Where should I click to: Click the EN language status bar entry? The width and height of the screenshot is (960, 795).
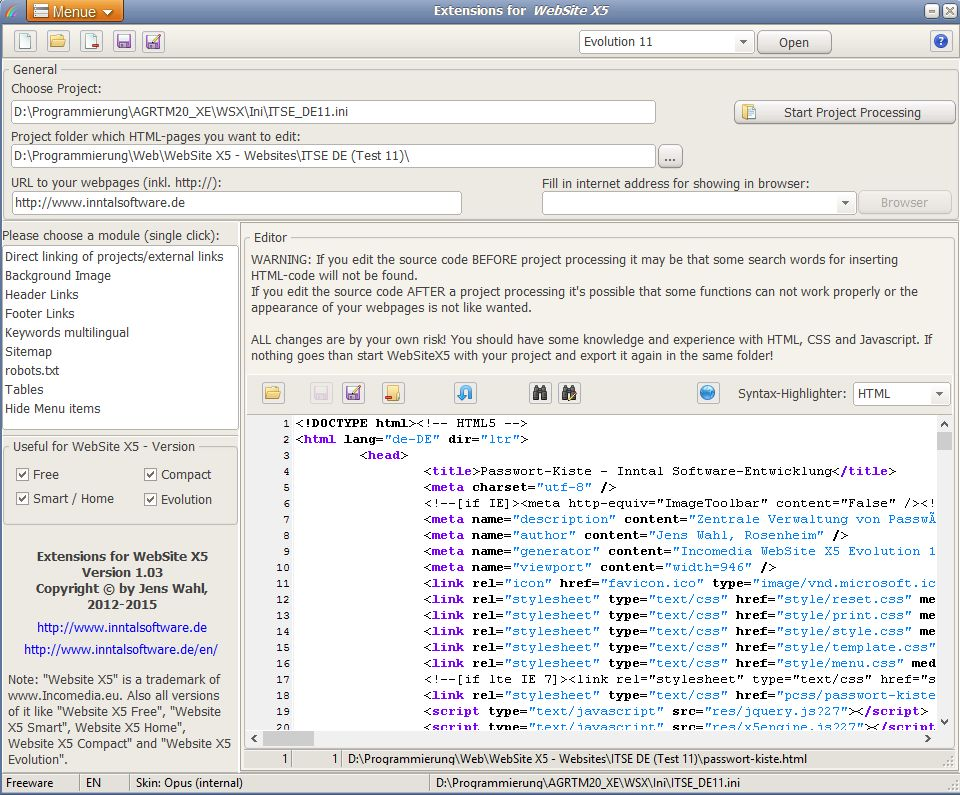pos(94,783)
